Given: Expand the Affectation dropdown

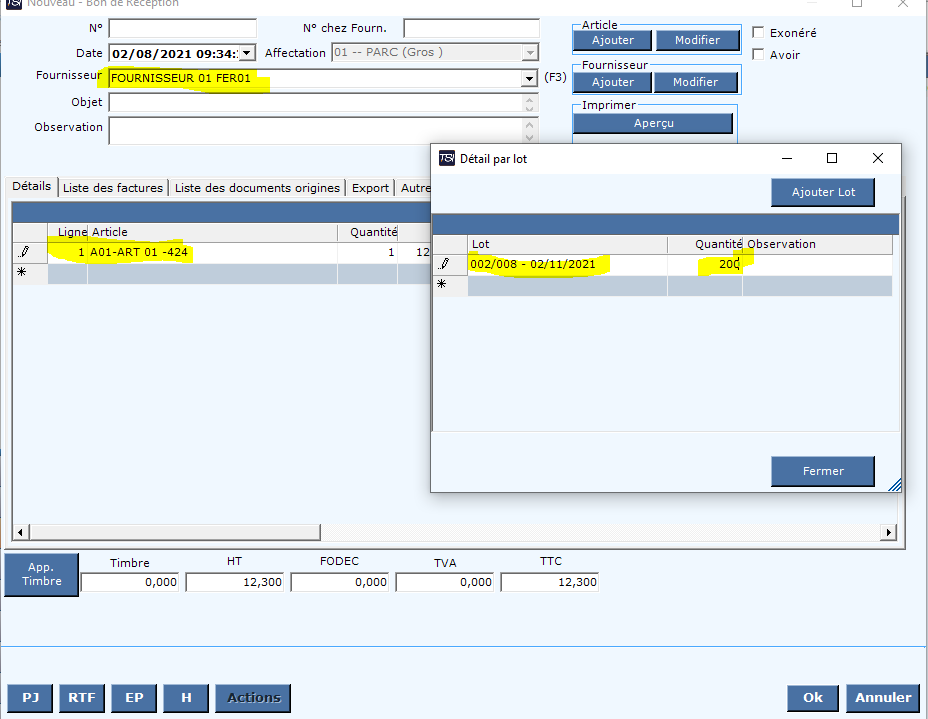Looking at the screenshot, I should coord(530,53).
